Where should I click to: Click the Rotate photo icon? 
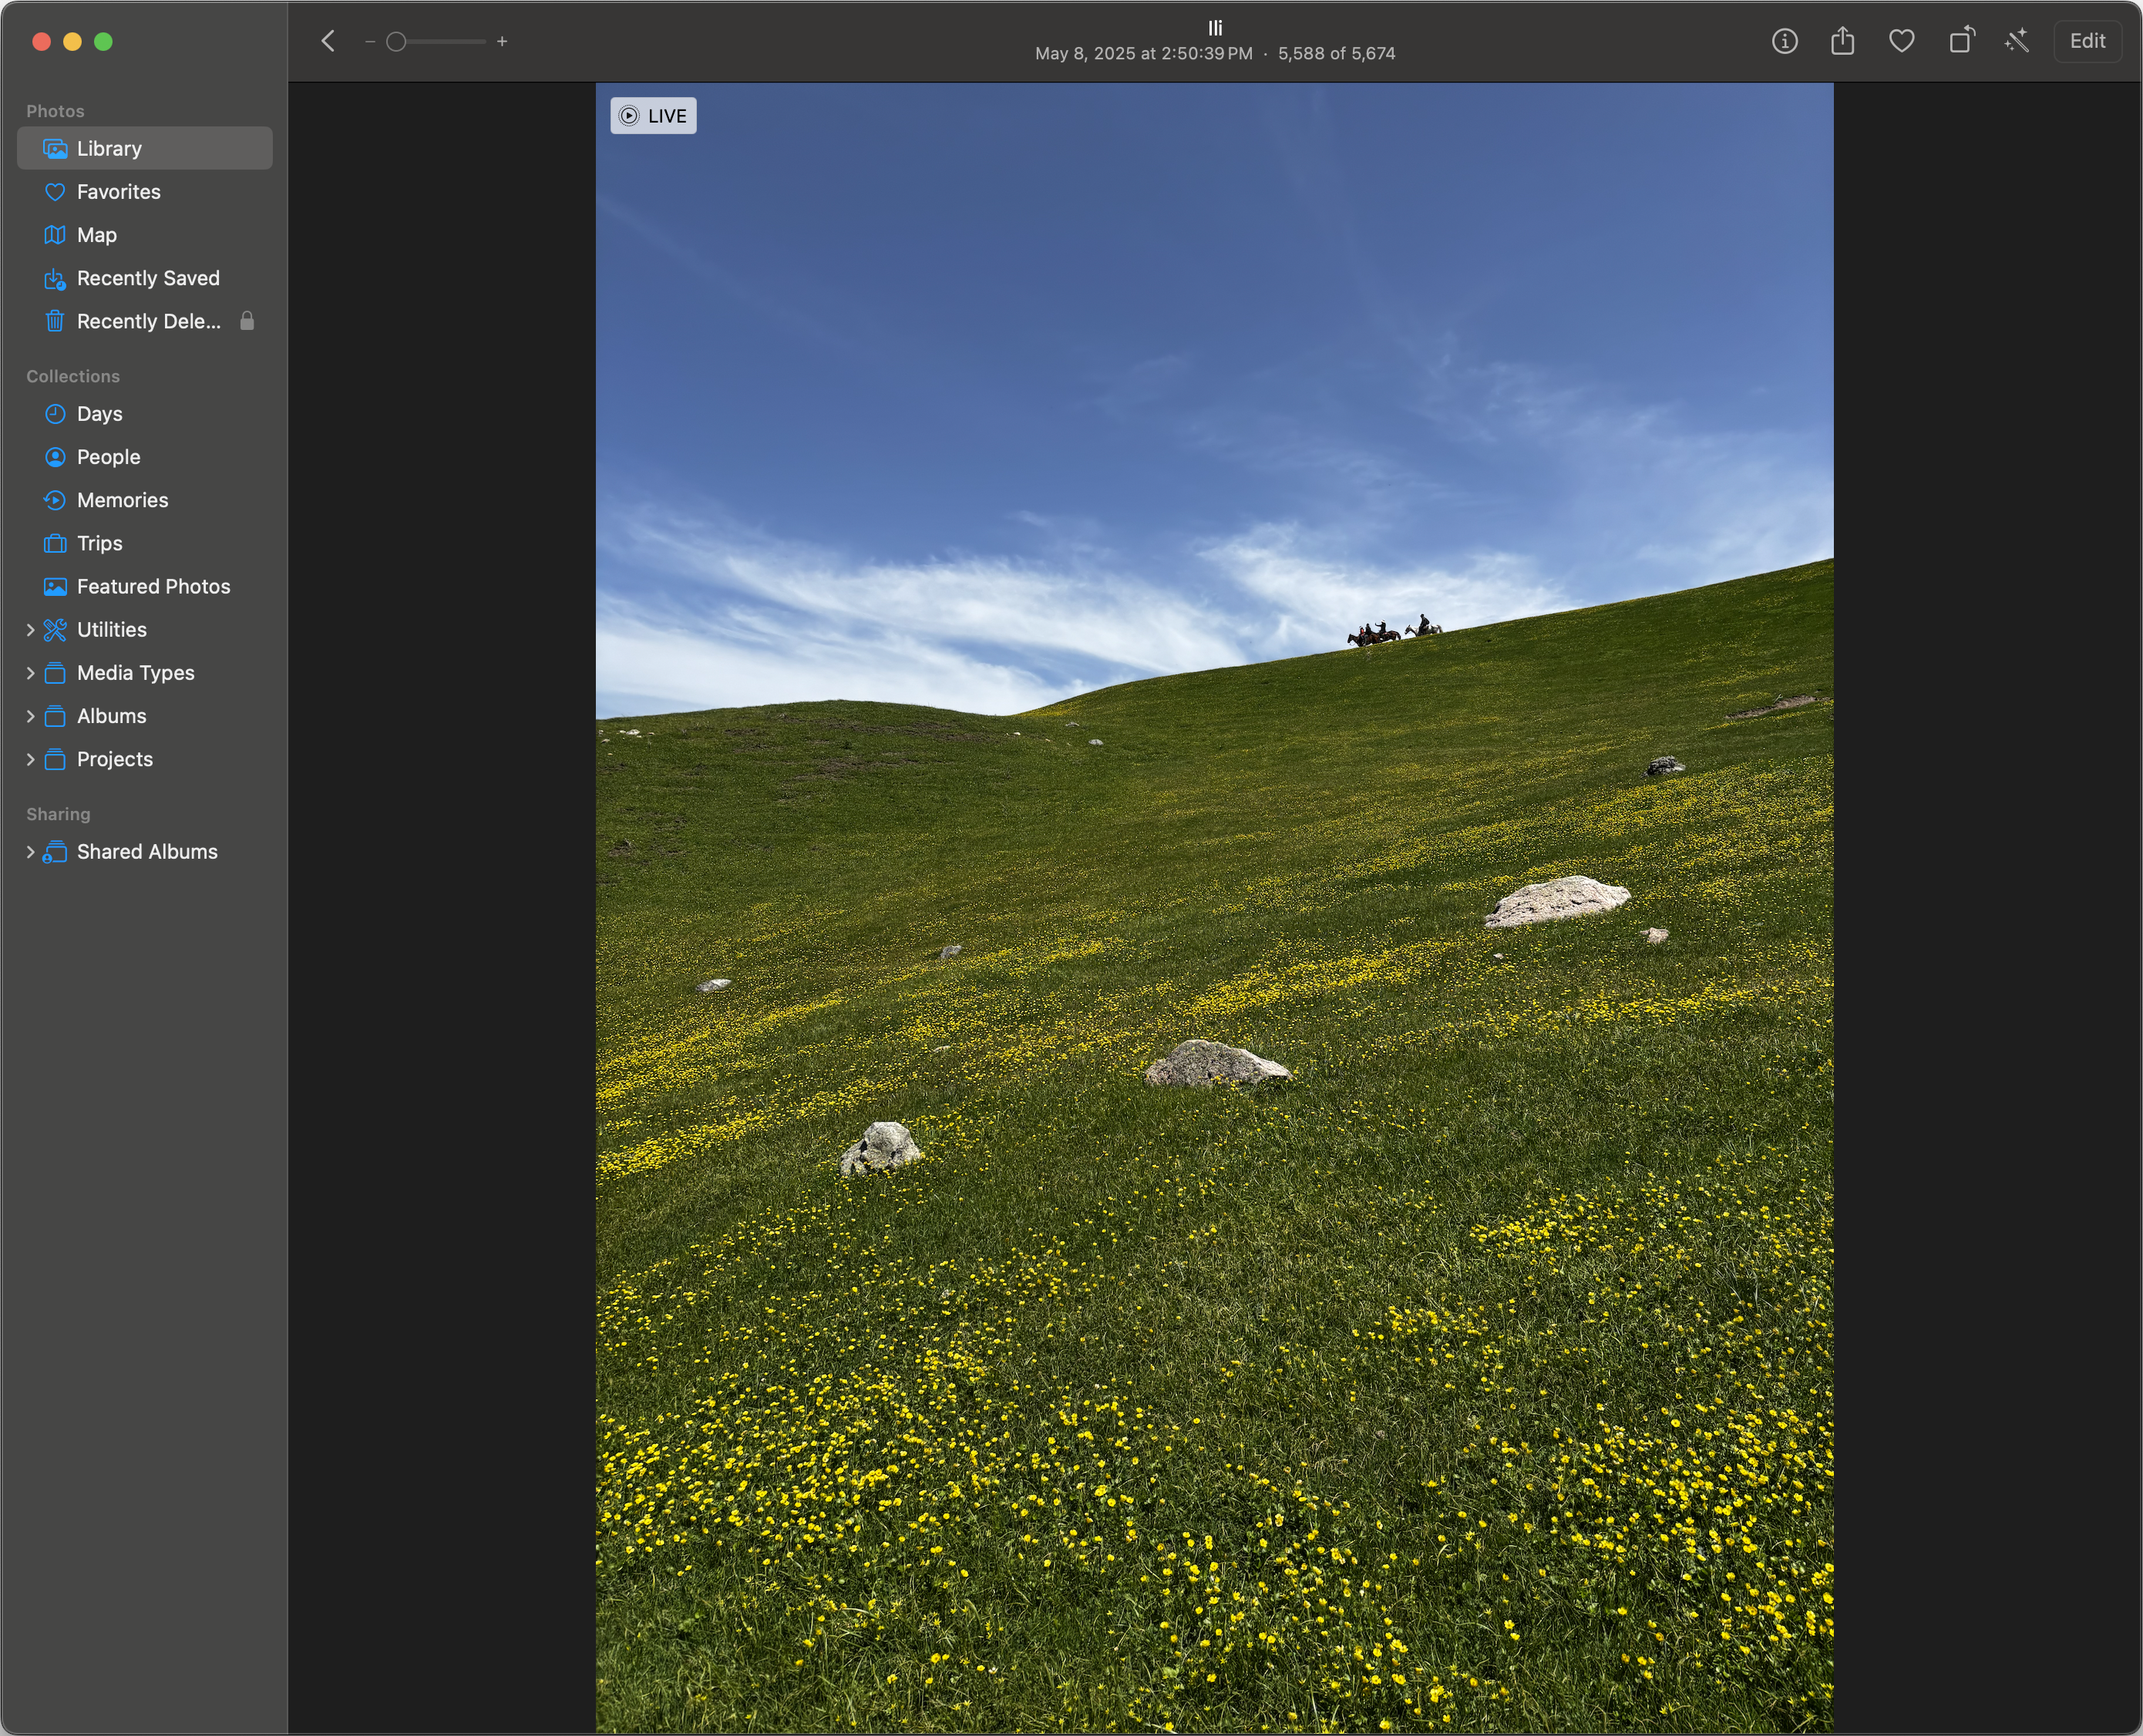(x=1961, y=41)
